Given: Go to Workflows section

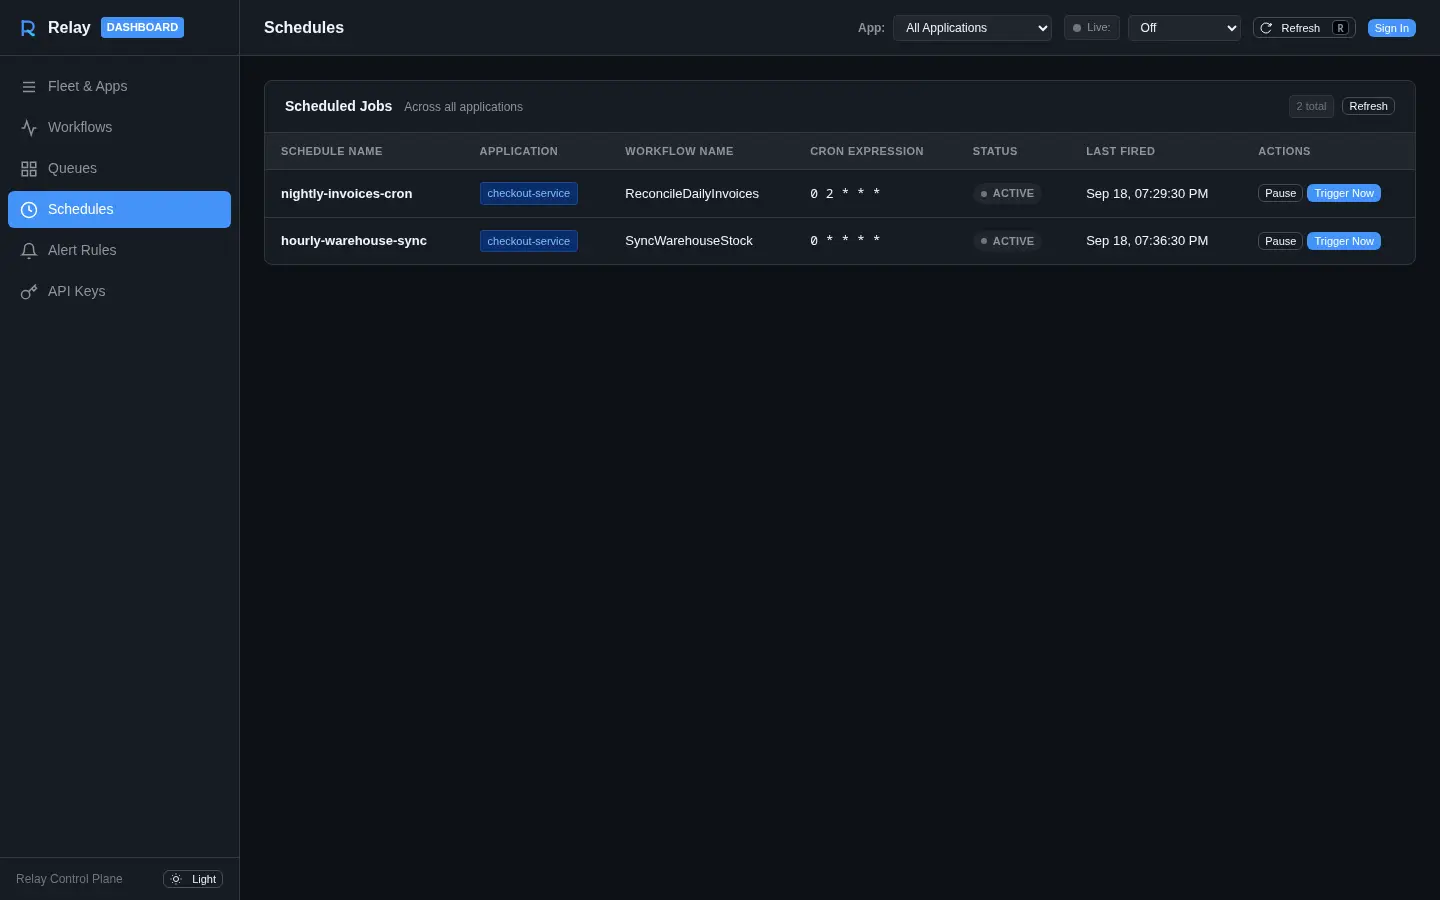Looking at the screenshot, I should pos(119,127).
